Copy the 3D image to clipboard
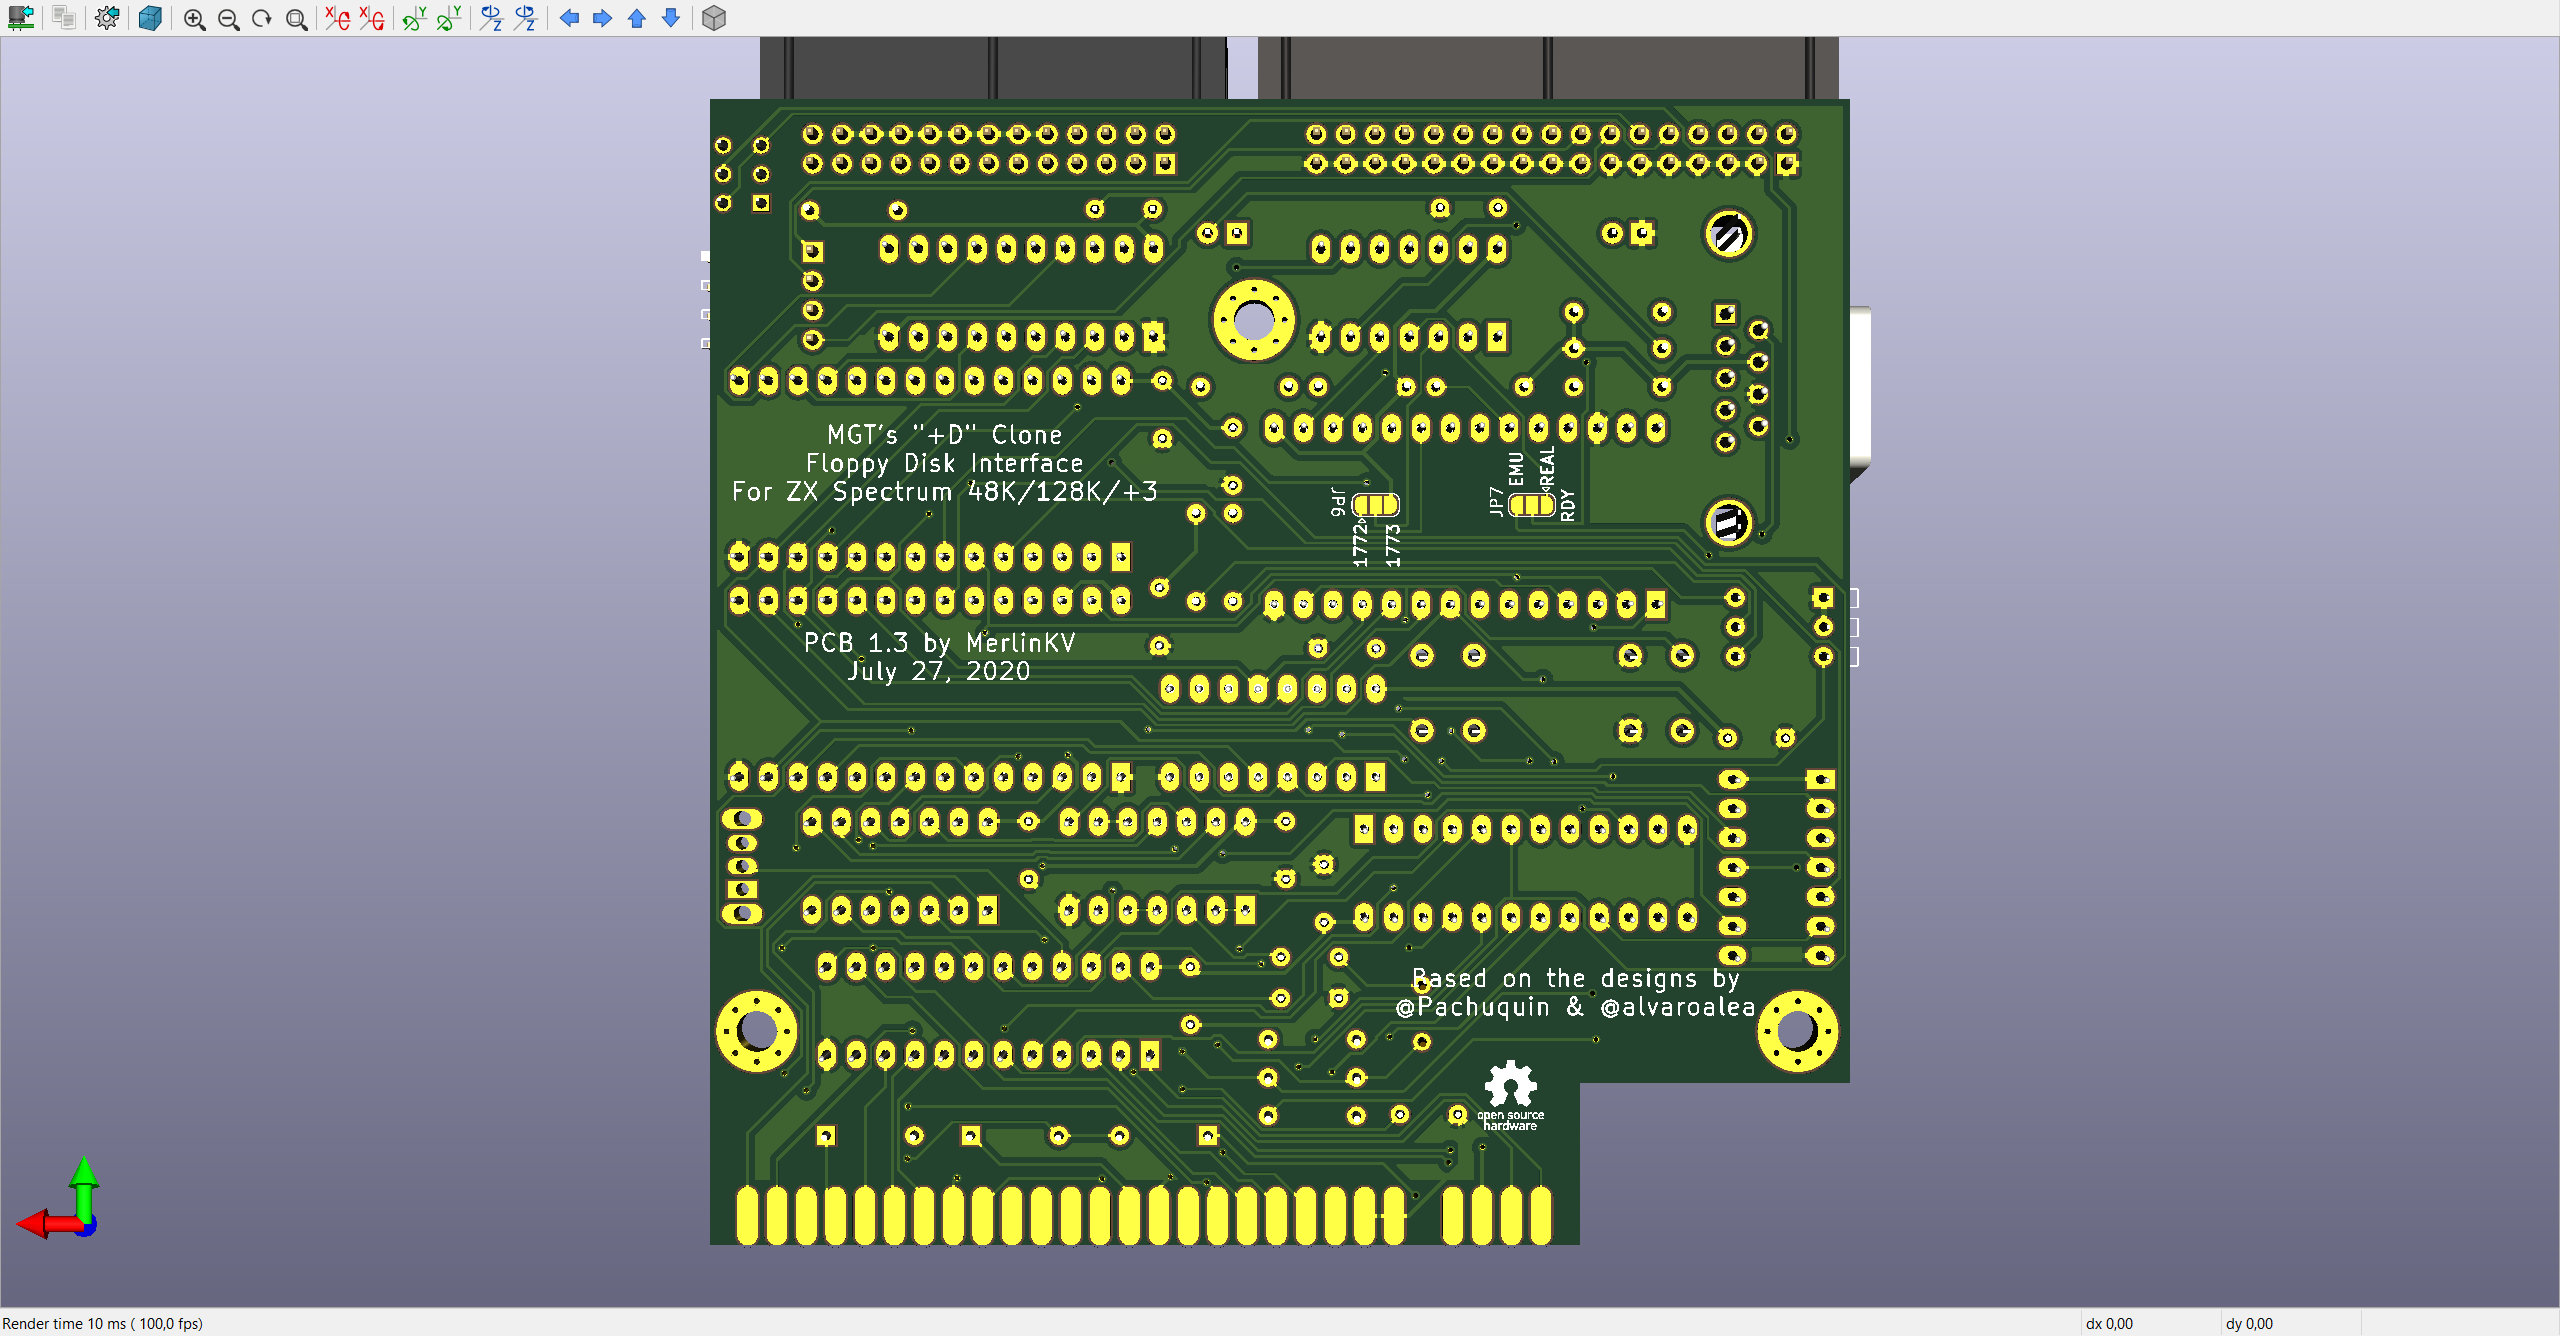Image resolution: width=2560 pixels, height=1336 pixels. pos(64,18)
